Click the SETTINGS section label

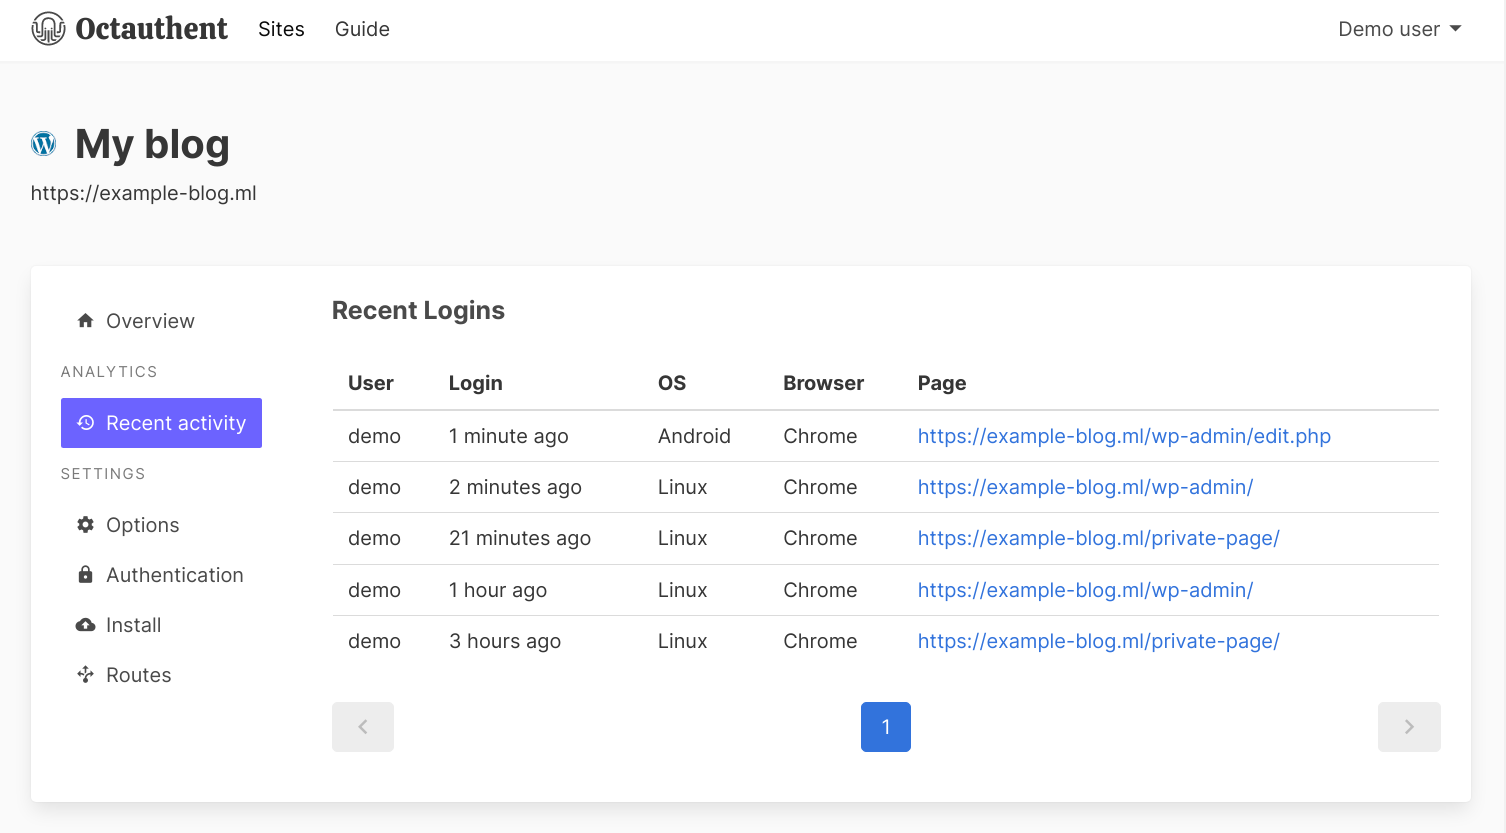(103, 473)
